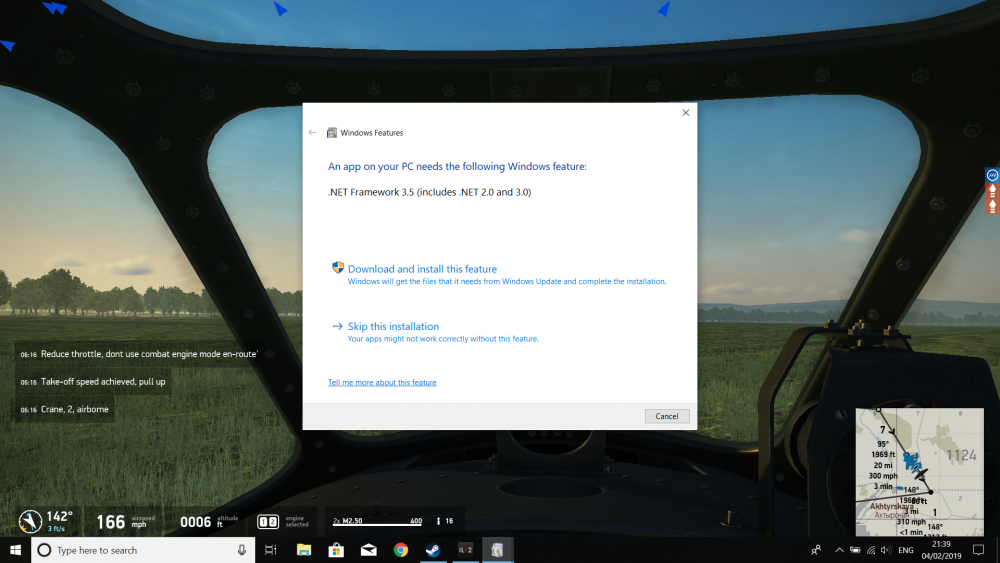Click the 166 mph airspeed readout

click(126, 522)
